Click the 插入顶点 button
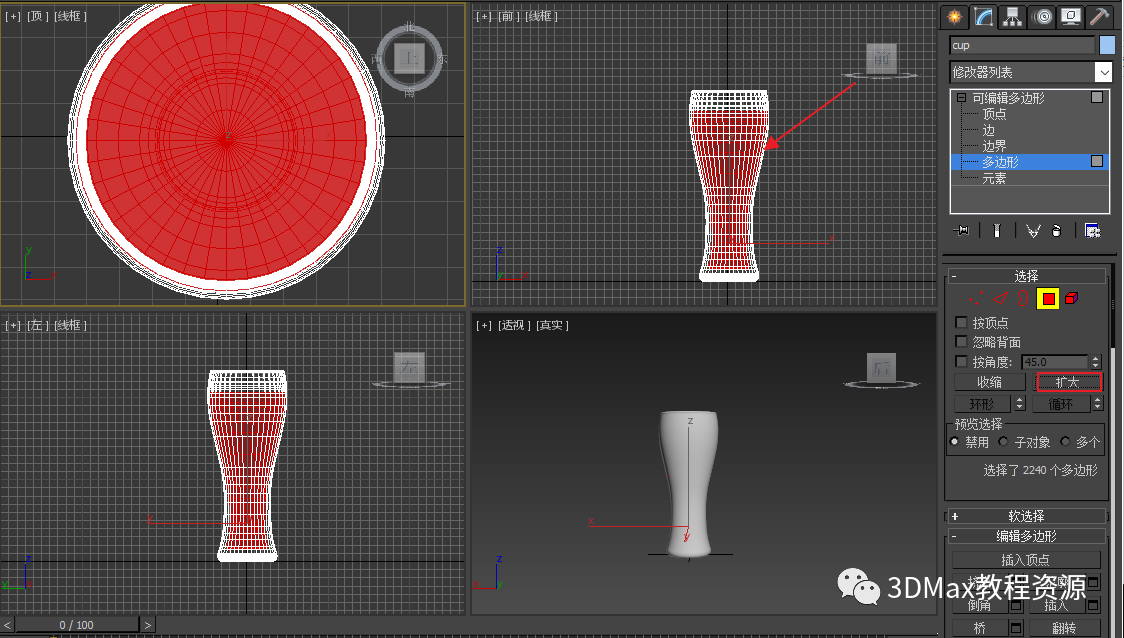This screenshot has height=638, width=1124. click(1026, 560)
